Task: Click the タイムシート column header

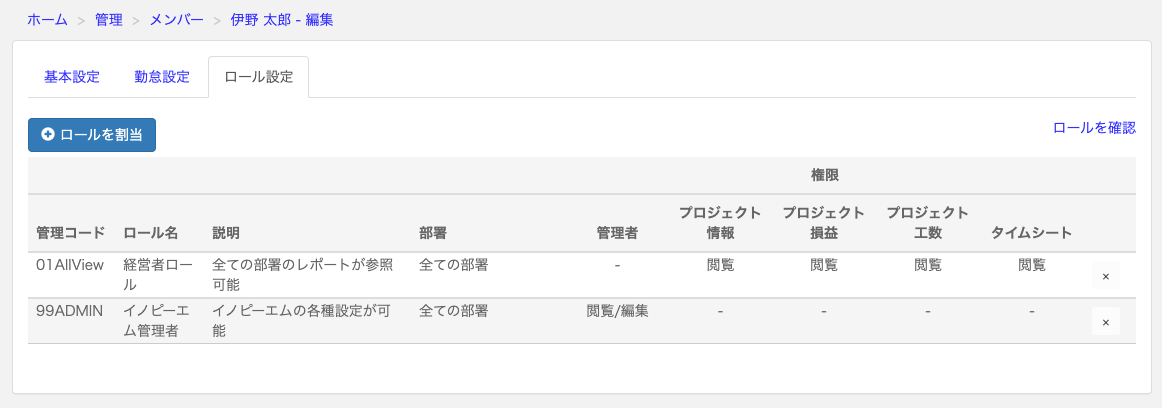Action: 1032,233
